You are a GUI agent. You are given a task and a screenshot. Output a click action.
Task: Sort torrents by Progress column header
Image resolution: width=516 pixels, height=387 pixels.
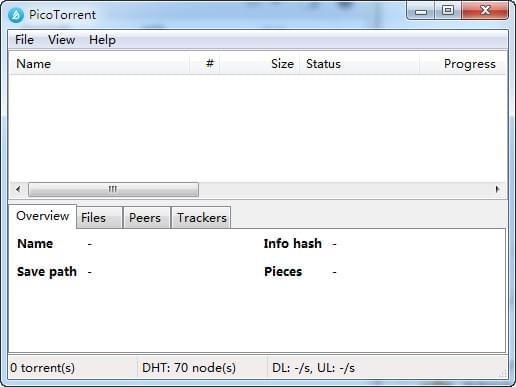[x=463, y=64]
